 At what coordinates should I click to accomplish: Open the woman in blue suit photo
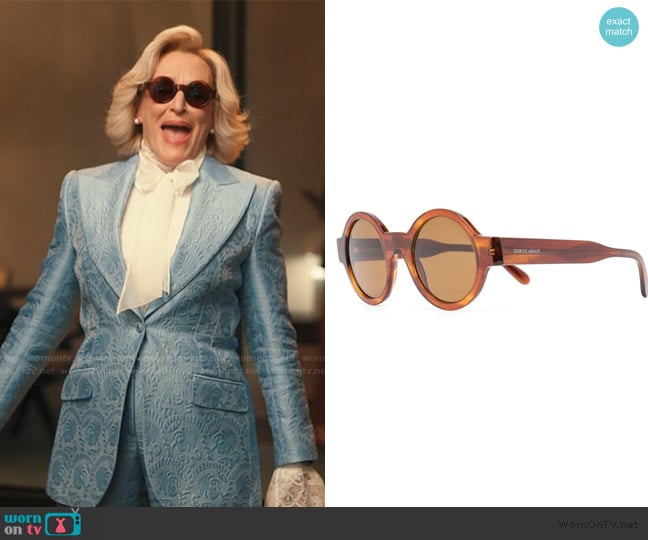tap(162, 253)
